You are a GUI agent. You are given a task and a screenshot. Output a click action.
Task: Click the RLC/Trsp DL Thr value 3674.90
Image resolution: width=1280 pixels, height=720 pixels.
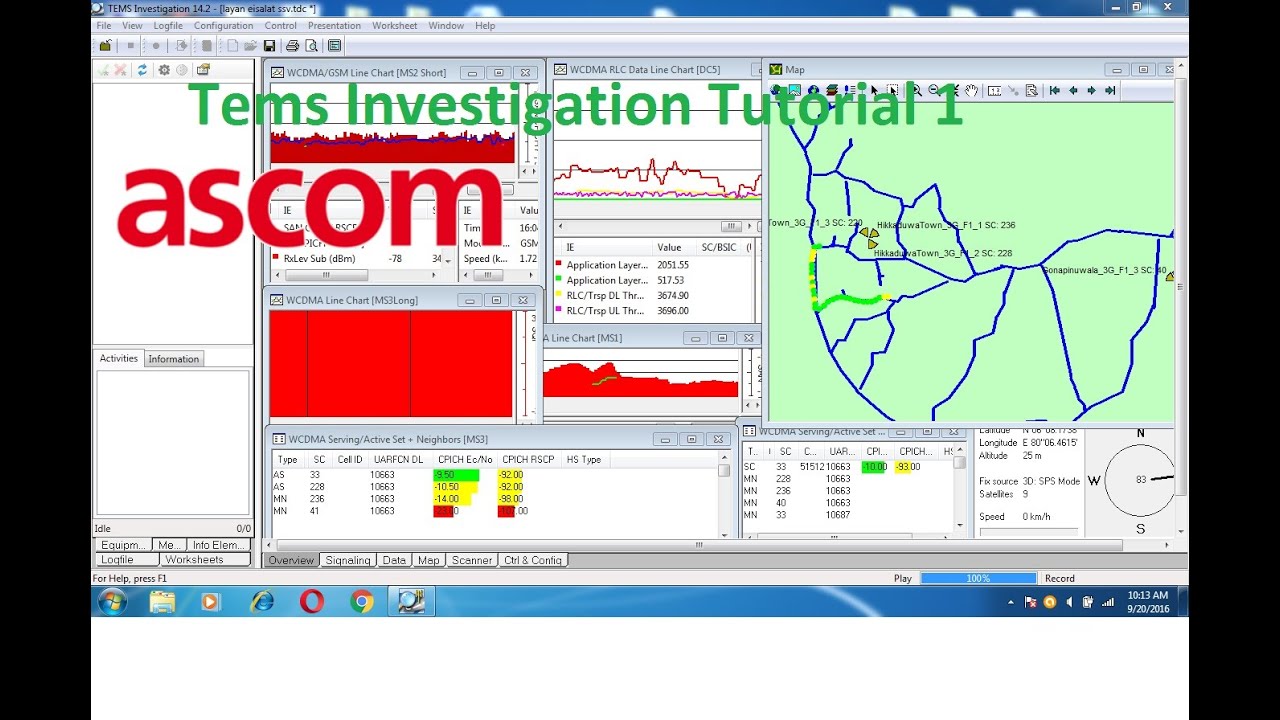click(x=673, y=296)
